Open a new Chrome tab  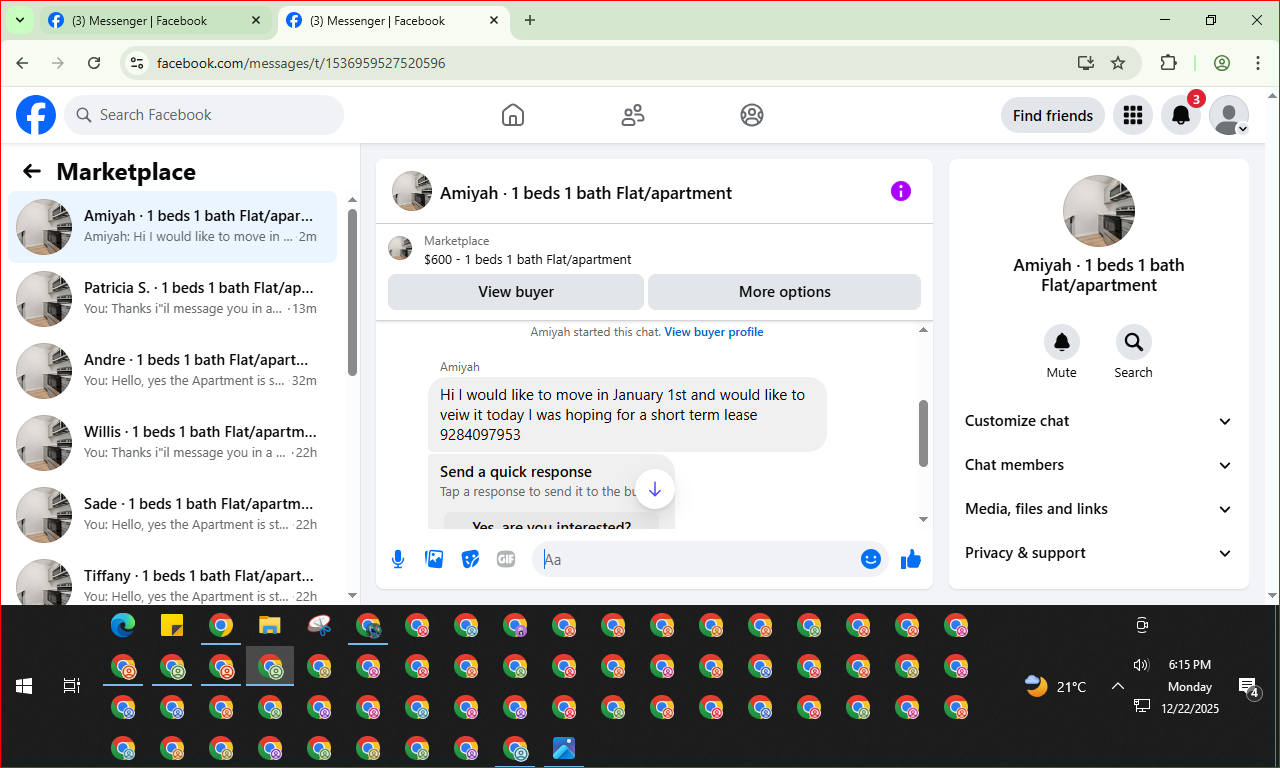(530, 20)
